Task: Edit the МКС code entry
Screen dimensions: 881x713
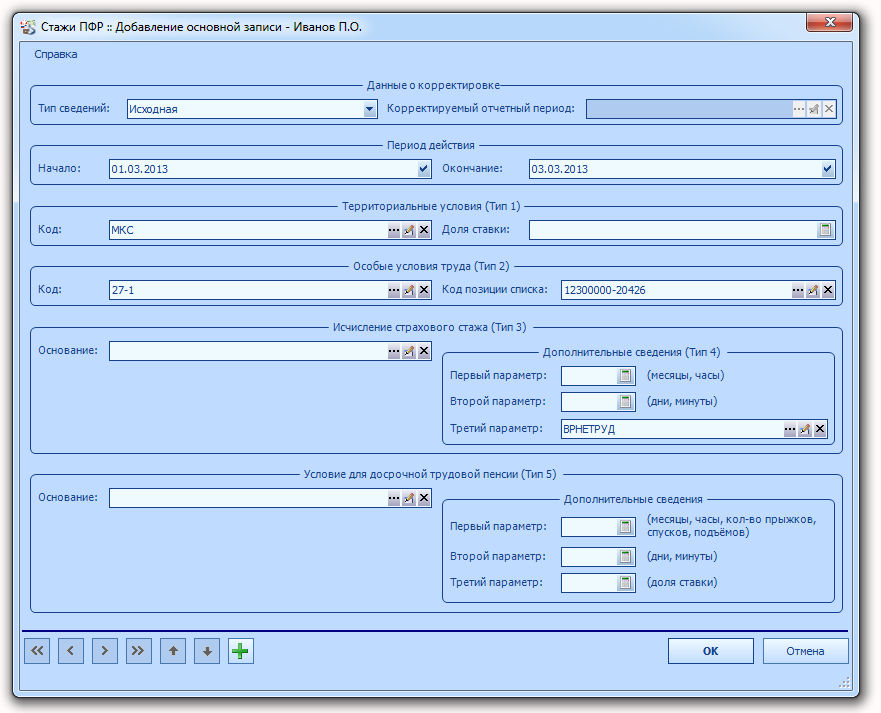Action: pyautogui.click(x=408, y=230)
